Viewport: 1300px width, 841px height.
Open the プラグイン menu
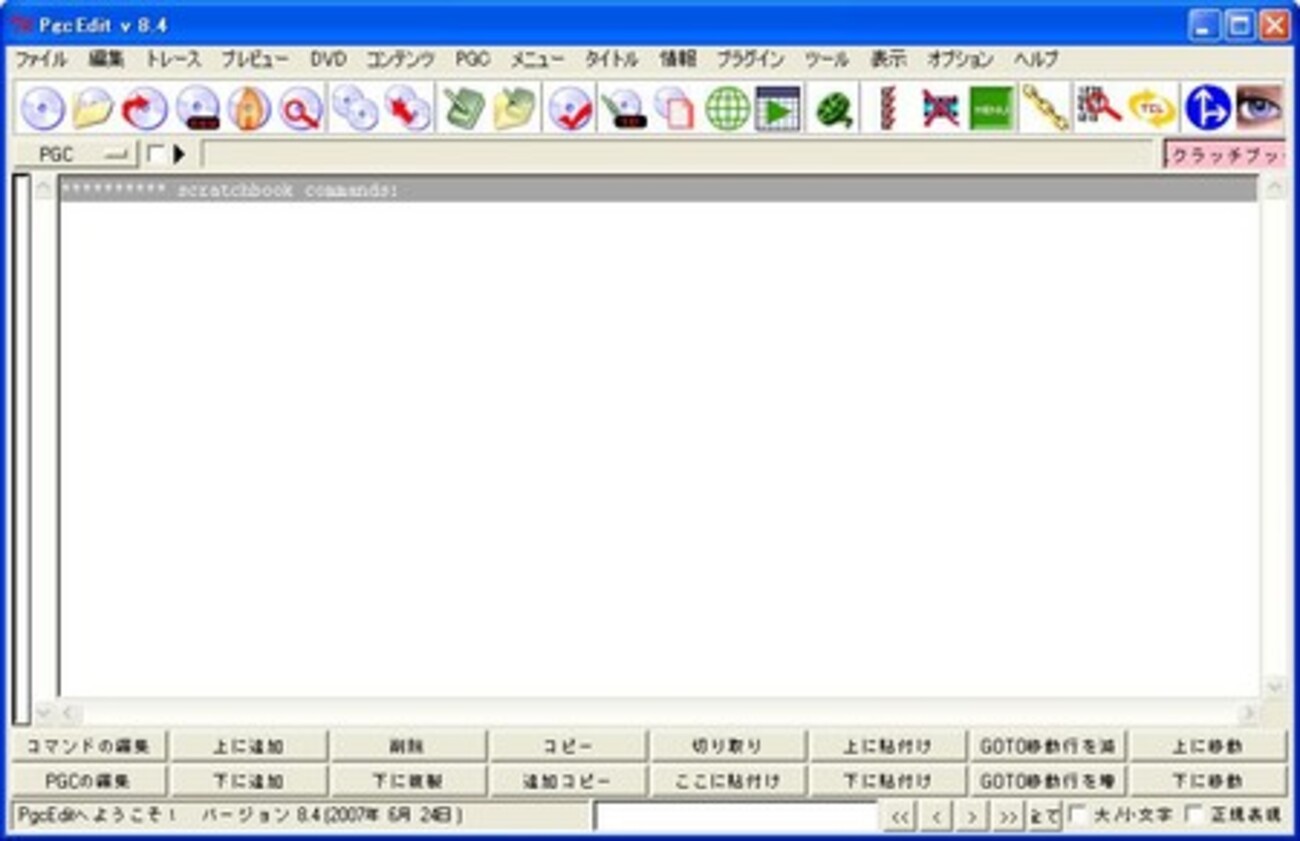pos(750,59)
